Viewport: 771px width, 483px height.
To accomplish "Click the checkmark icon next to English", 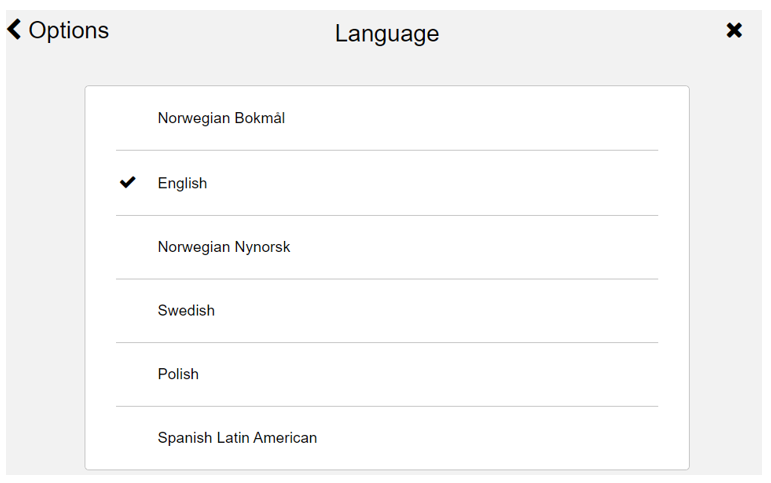I will click(127, 182).
